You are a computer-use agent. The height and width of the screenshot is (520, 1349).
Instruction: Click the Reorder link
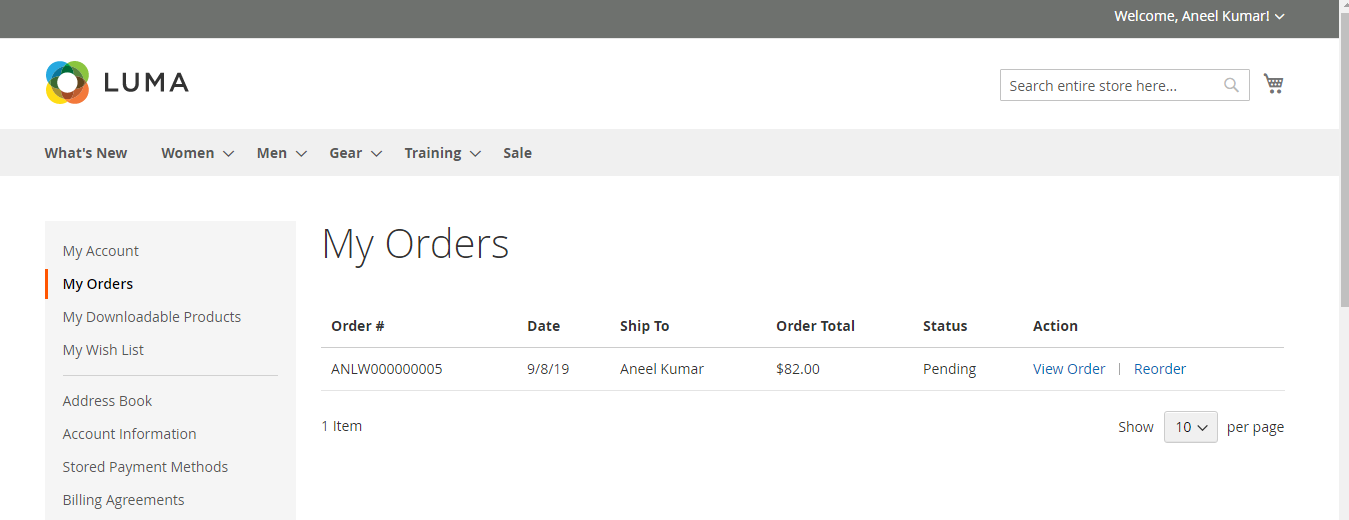[x=1159, y=369]
